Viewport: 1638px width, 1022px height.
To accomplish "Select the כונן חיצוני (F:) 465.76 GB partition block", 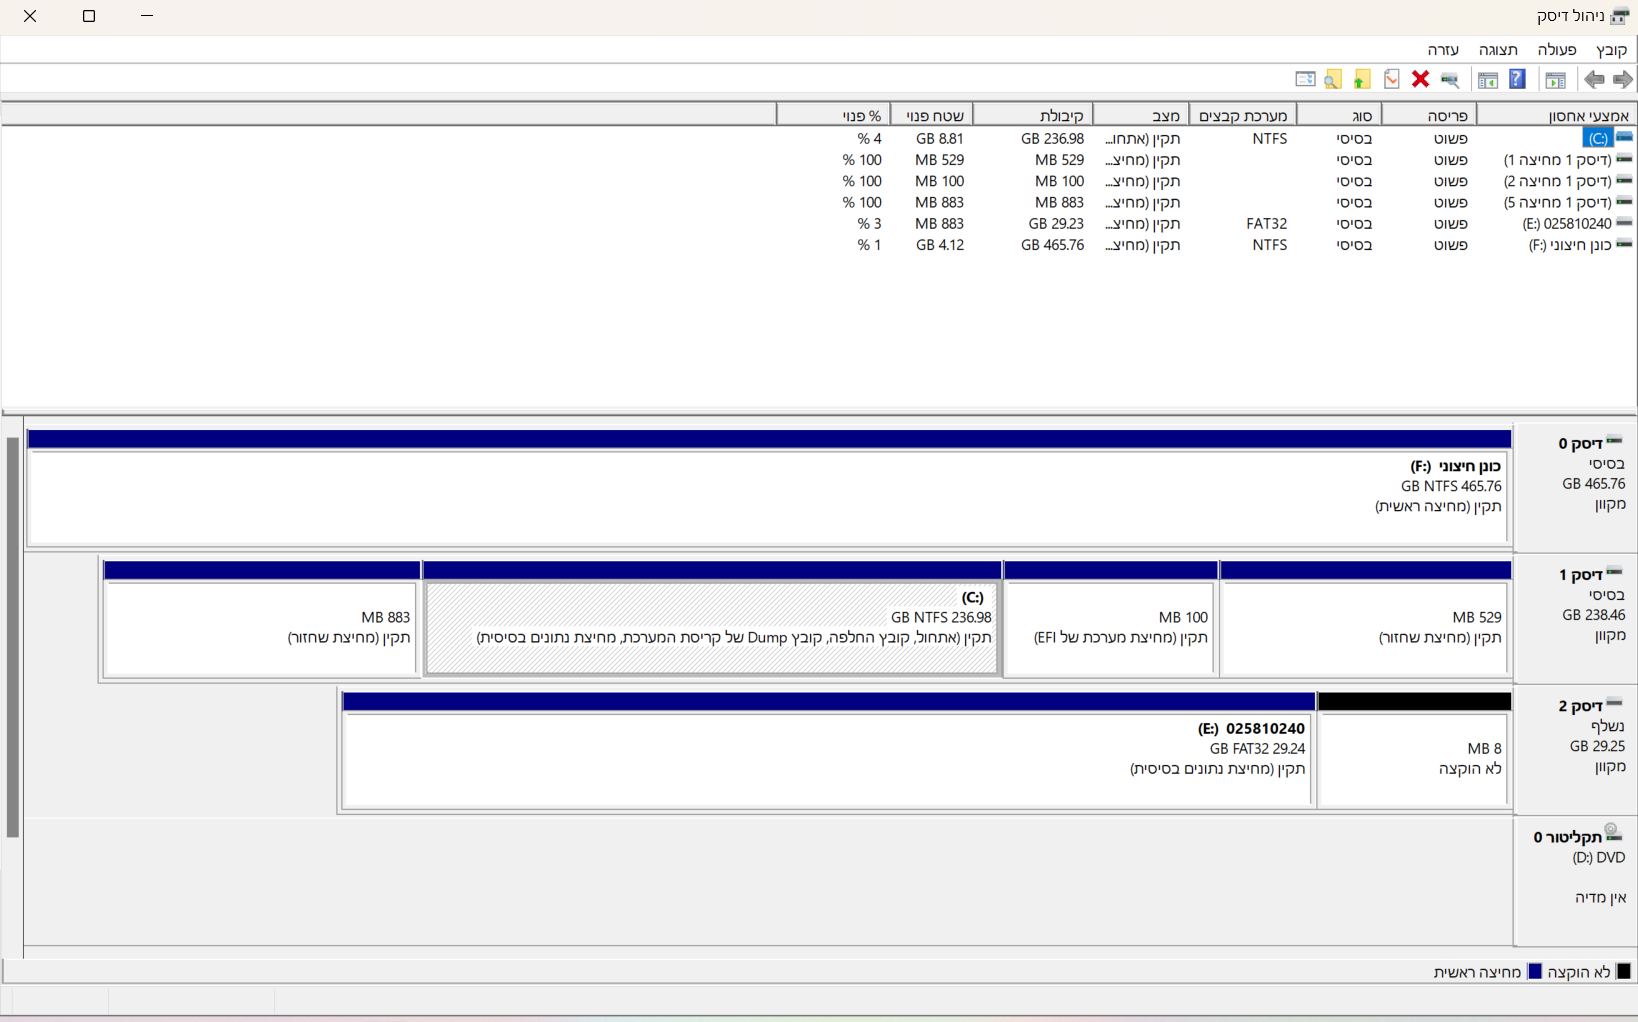I will [x=769, y=488].
